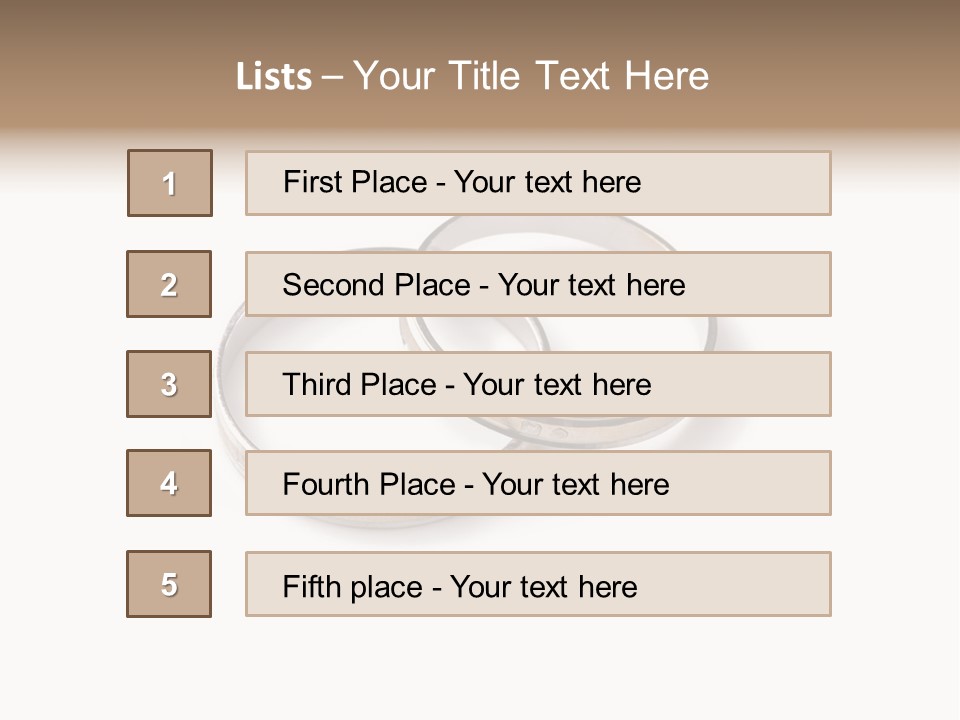Screen dimensions: 960x720
Task: Click 'Your Title Text Here' in the title
Action: (x=531, y=76)
